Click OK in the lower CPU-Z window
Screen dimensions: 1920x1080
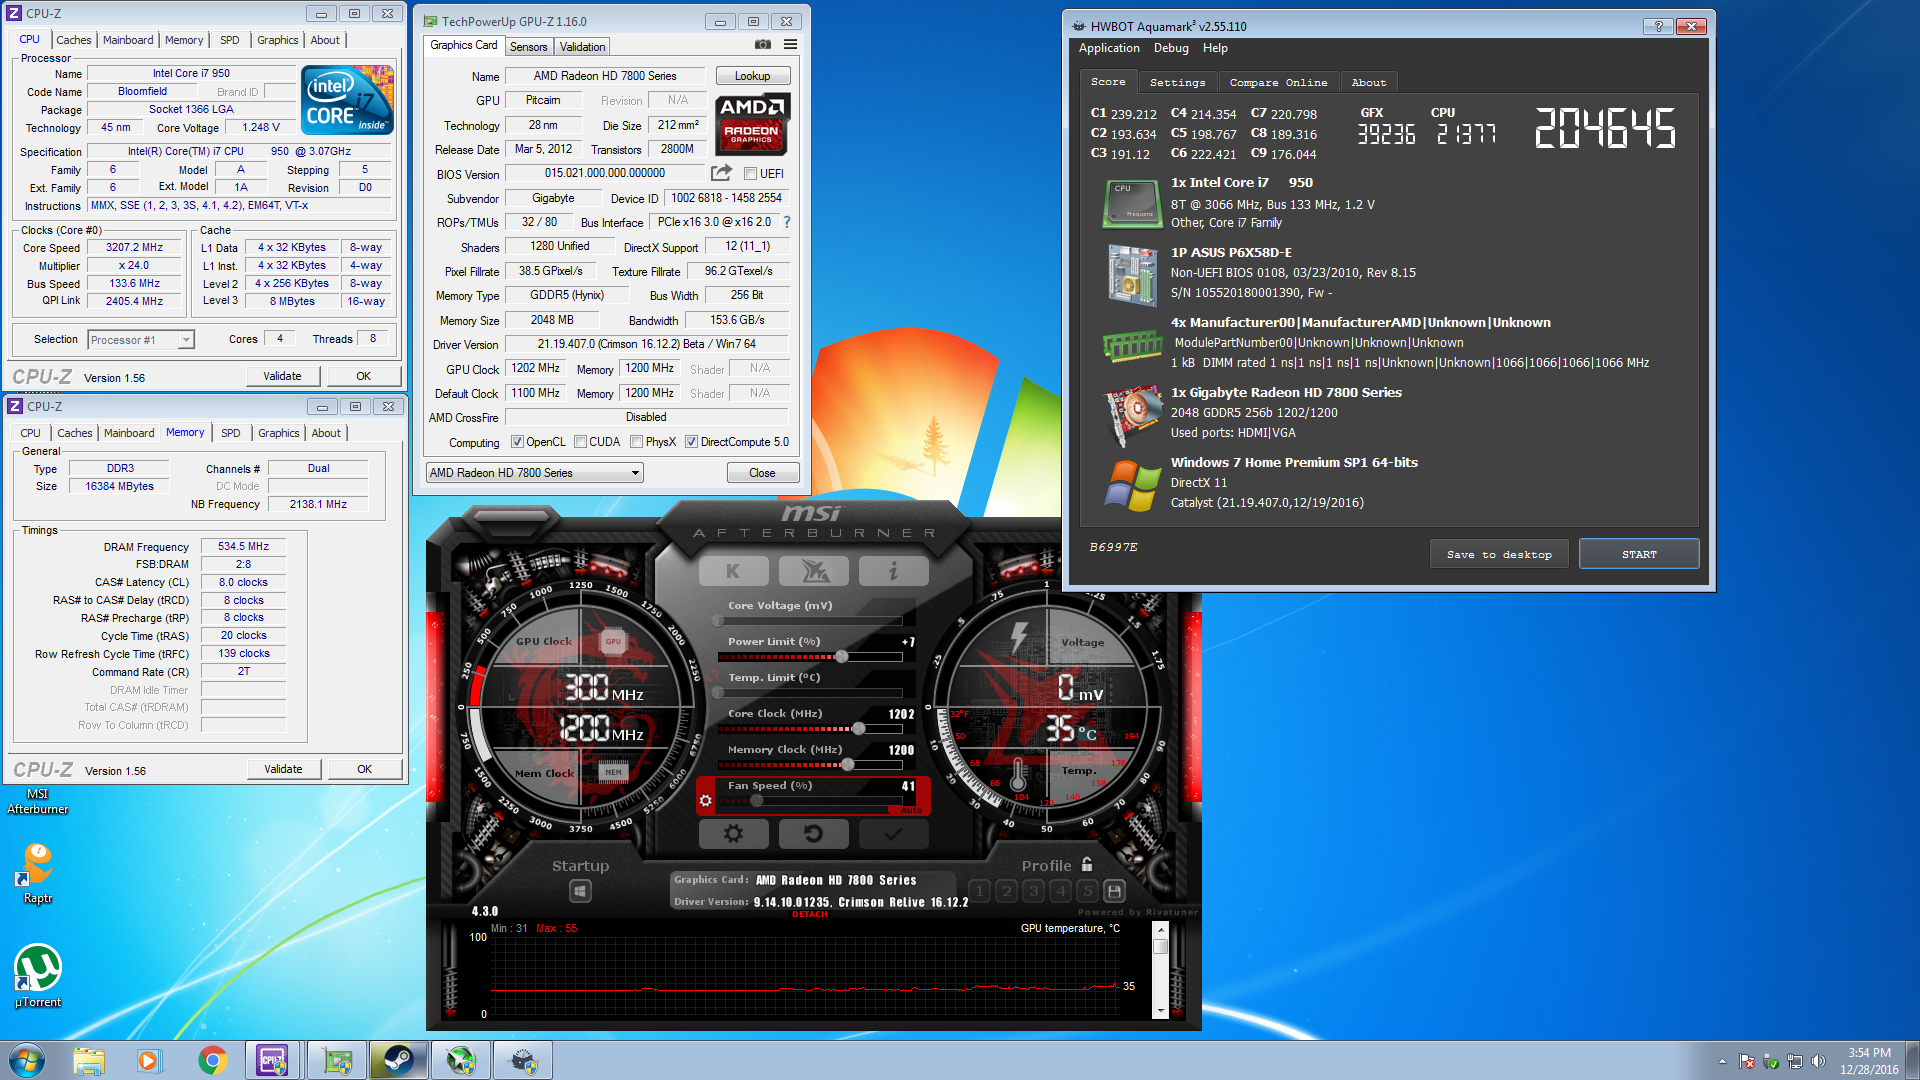[364, 769]
